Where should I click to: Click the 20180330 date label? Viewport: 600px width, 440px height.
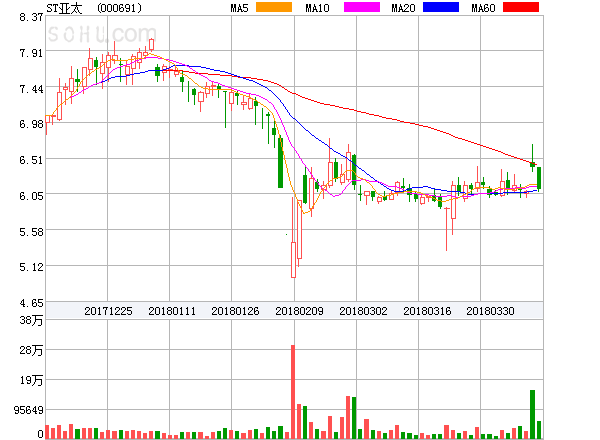click(490, 311)
